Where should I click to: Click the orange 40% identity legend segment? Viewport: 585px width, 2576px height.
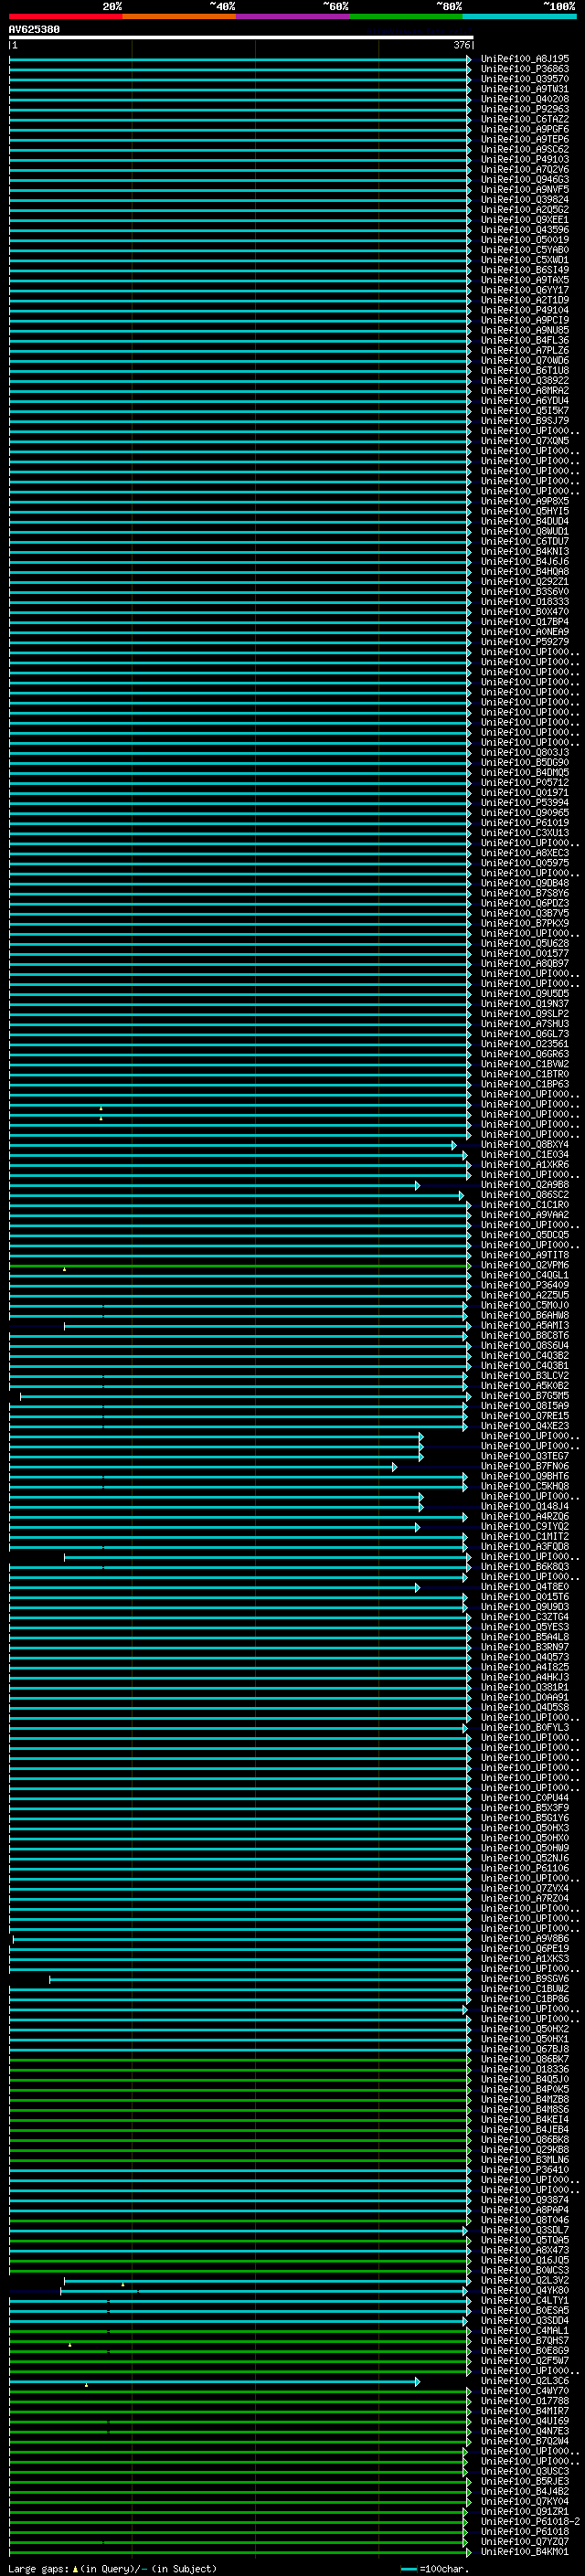click(x=179, y=16)
